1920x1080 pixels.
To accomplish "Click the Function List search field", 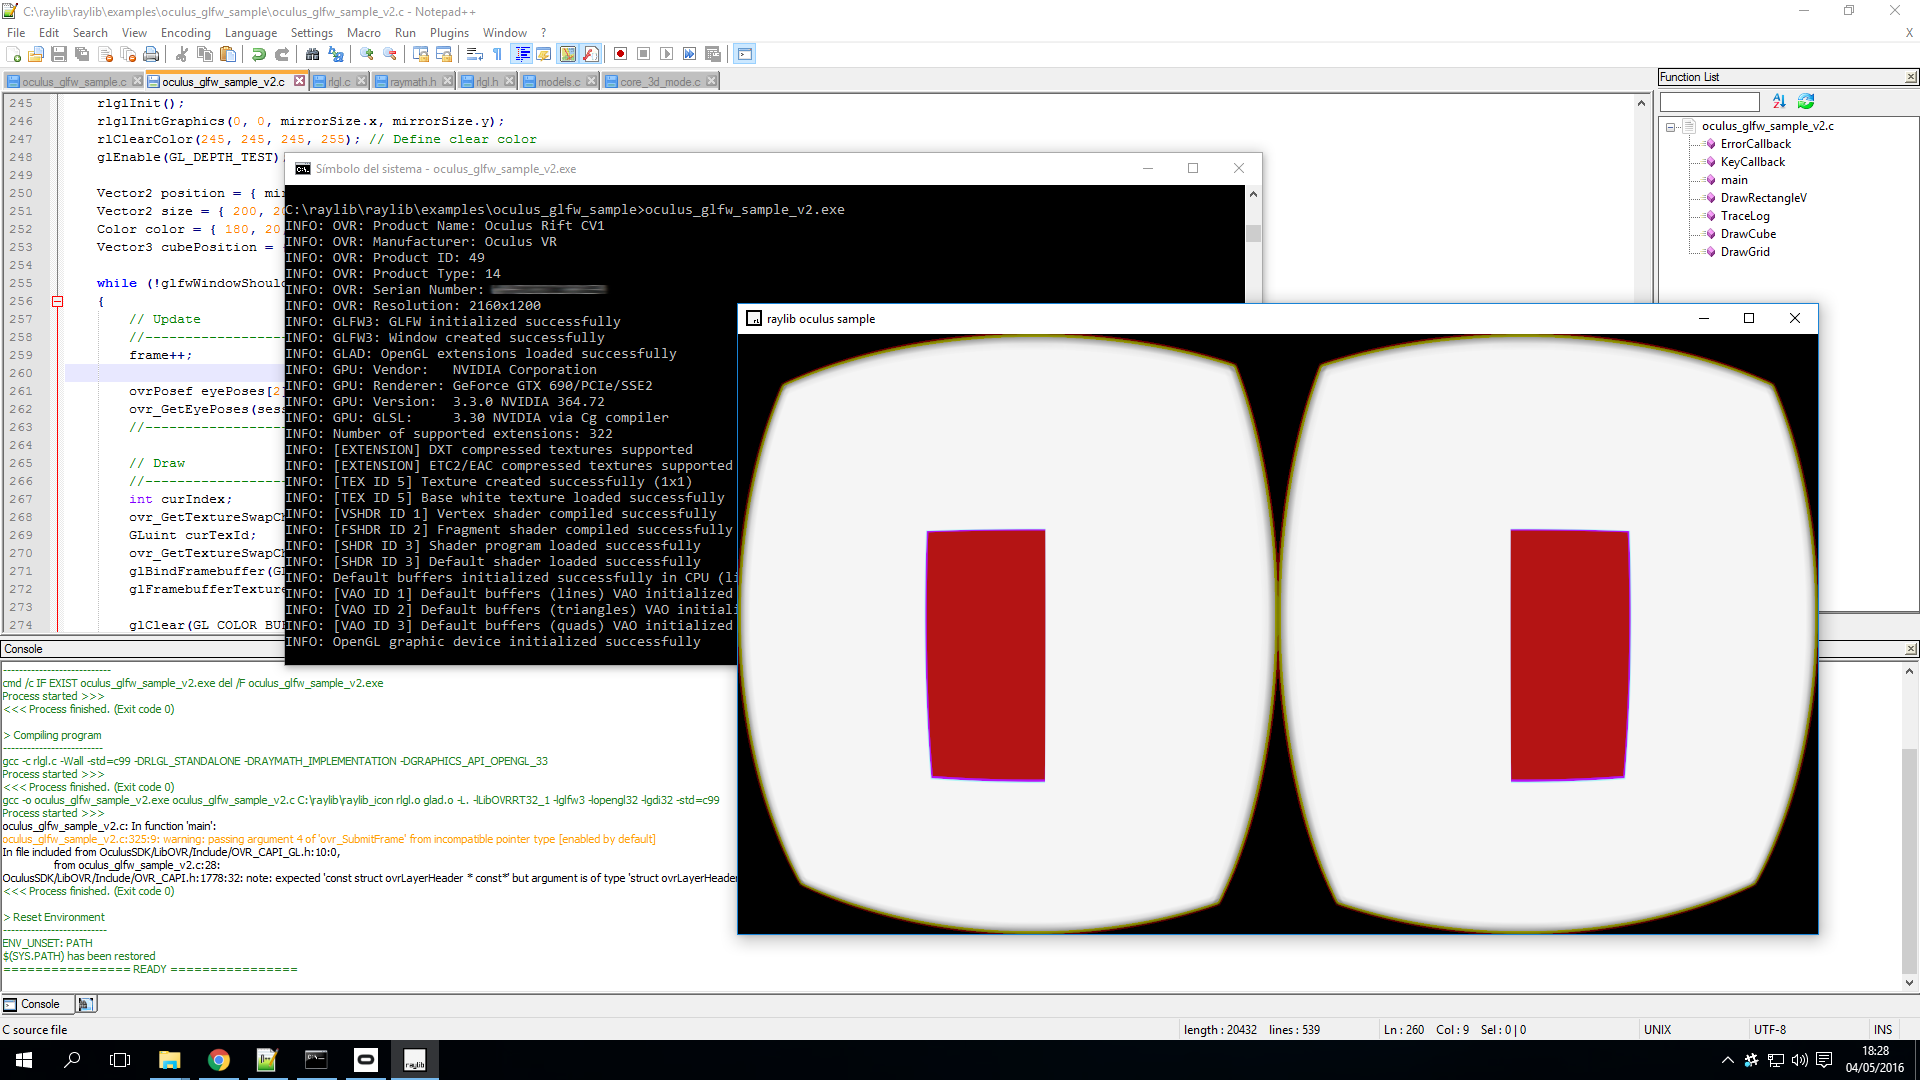I will [1709, 102].
